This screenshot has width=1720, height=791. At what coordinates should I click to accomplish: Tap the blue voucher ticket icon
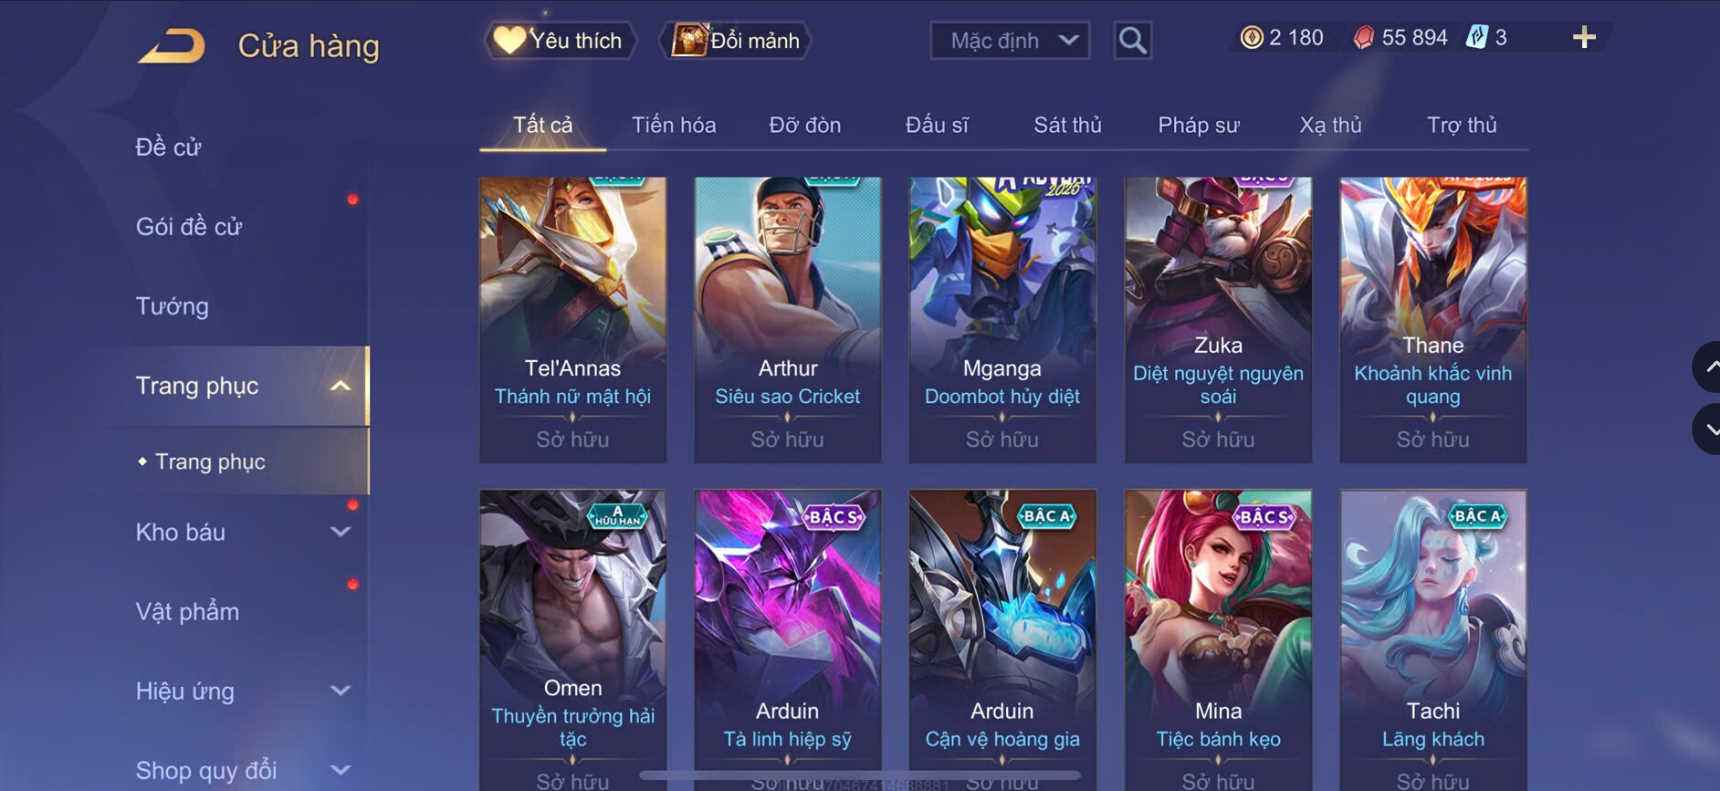(1476, 38)
